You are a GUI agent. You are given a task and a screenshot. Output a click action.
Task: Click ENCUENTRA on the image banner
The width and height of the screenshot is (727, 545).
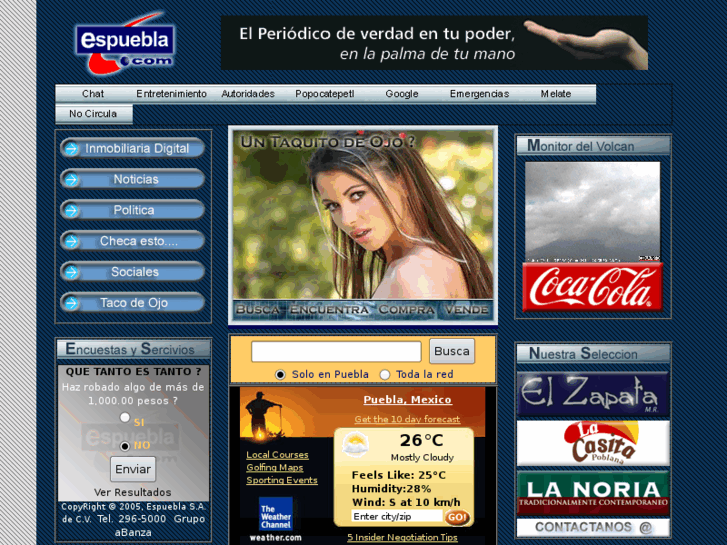pos(329,309)
